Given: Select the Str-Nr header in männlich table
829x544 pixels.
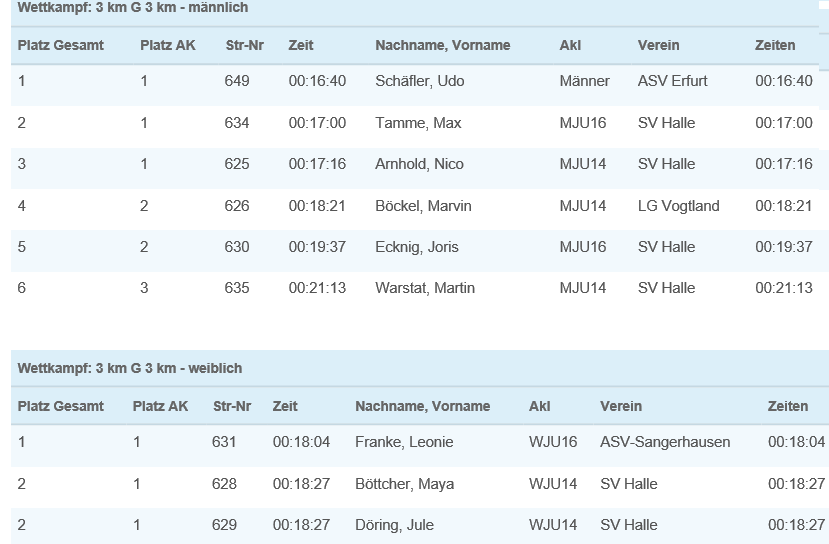Looking at the screenshot, I should (244, 45).
